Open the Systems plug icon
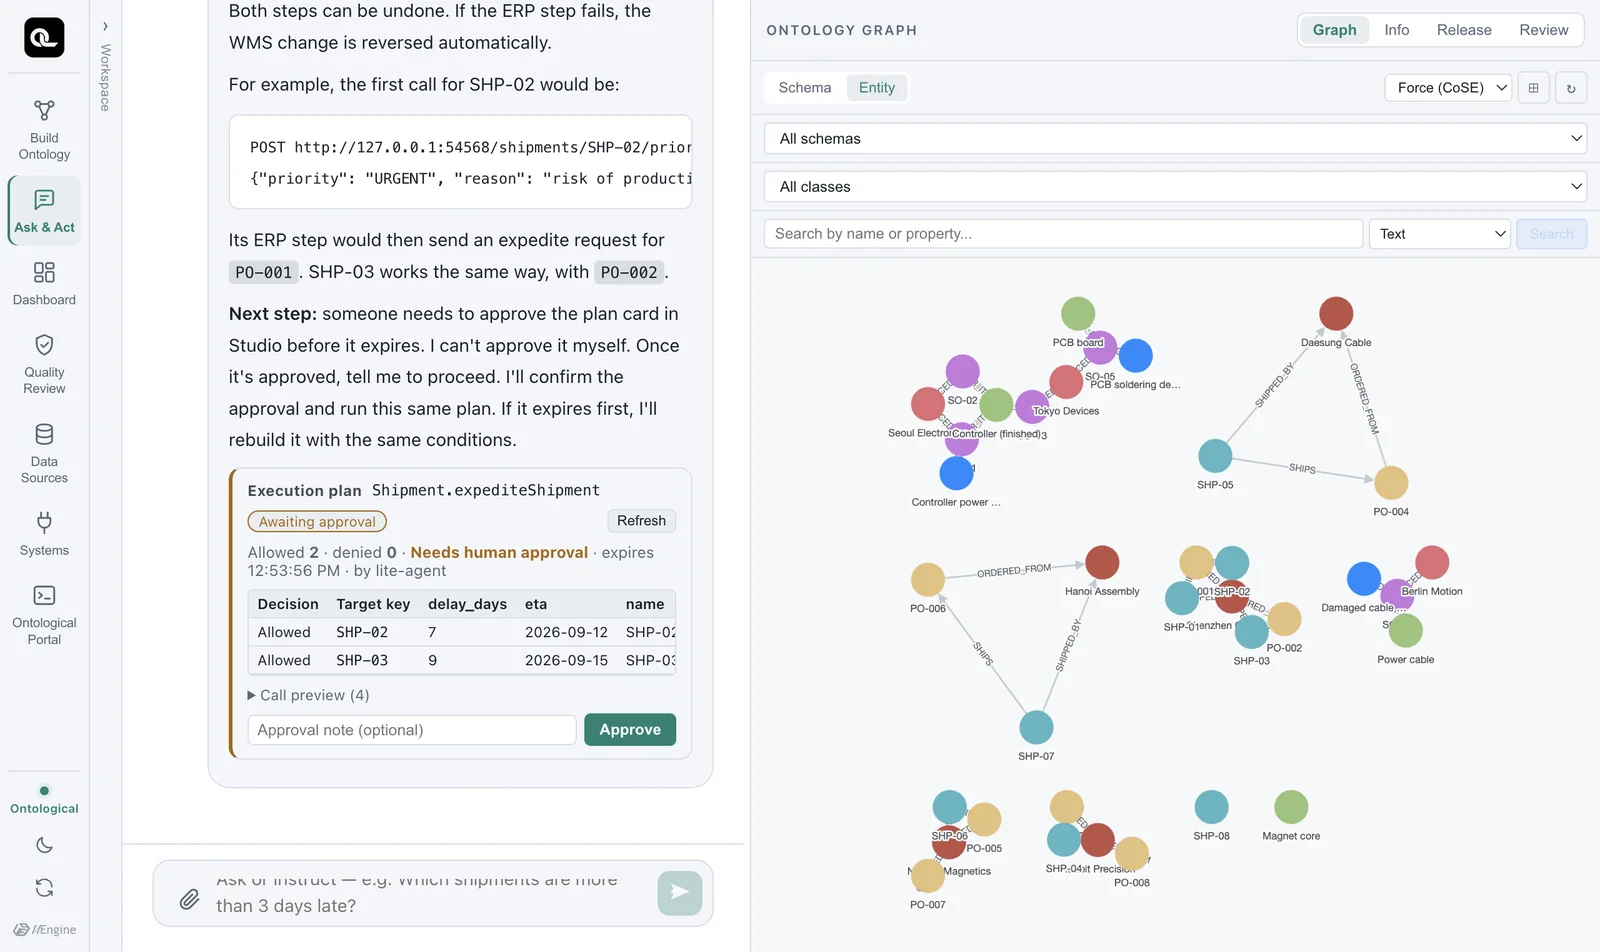The height and width of the screenshot is (952, 1600). [44, 522]
